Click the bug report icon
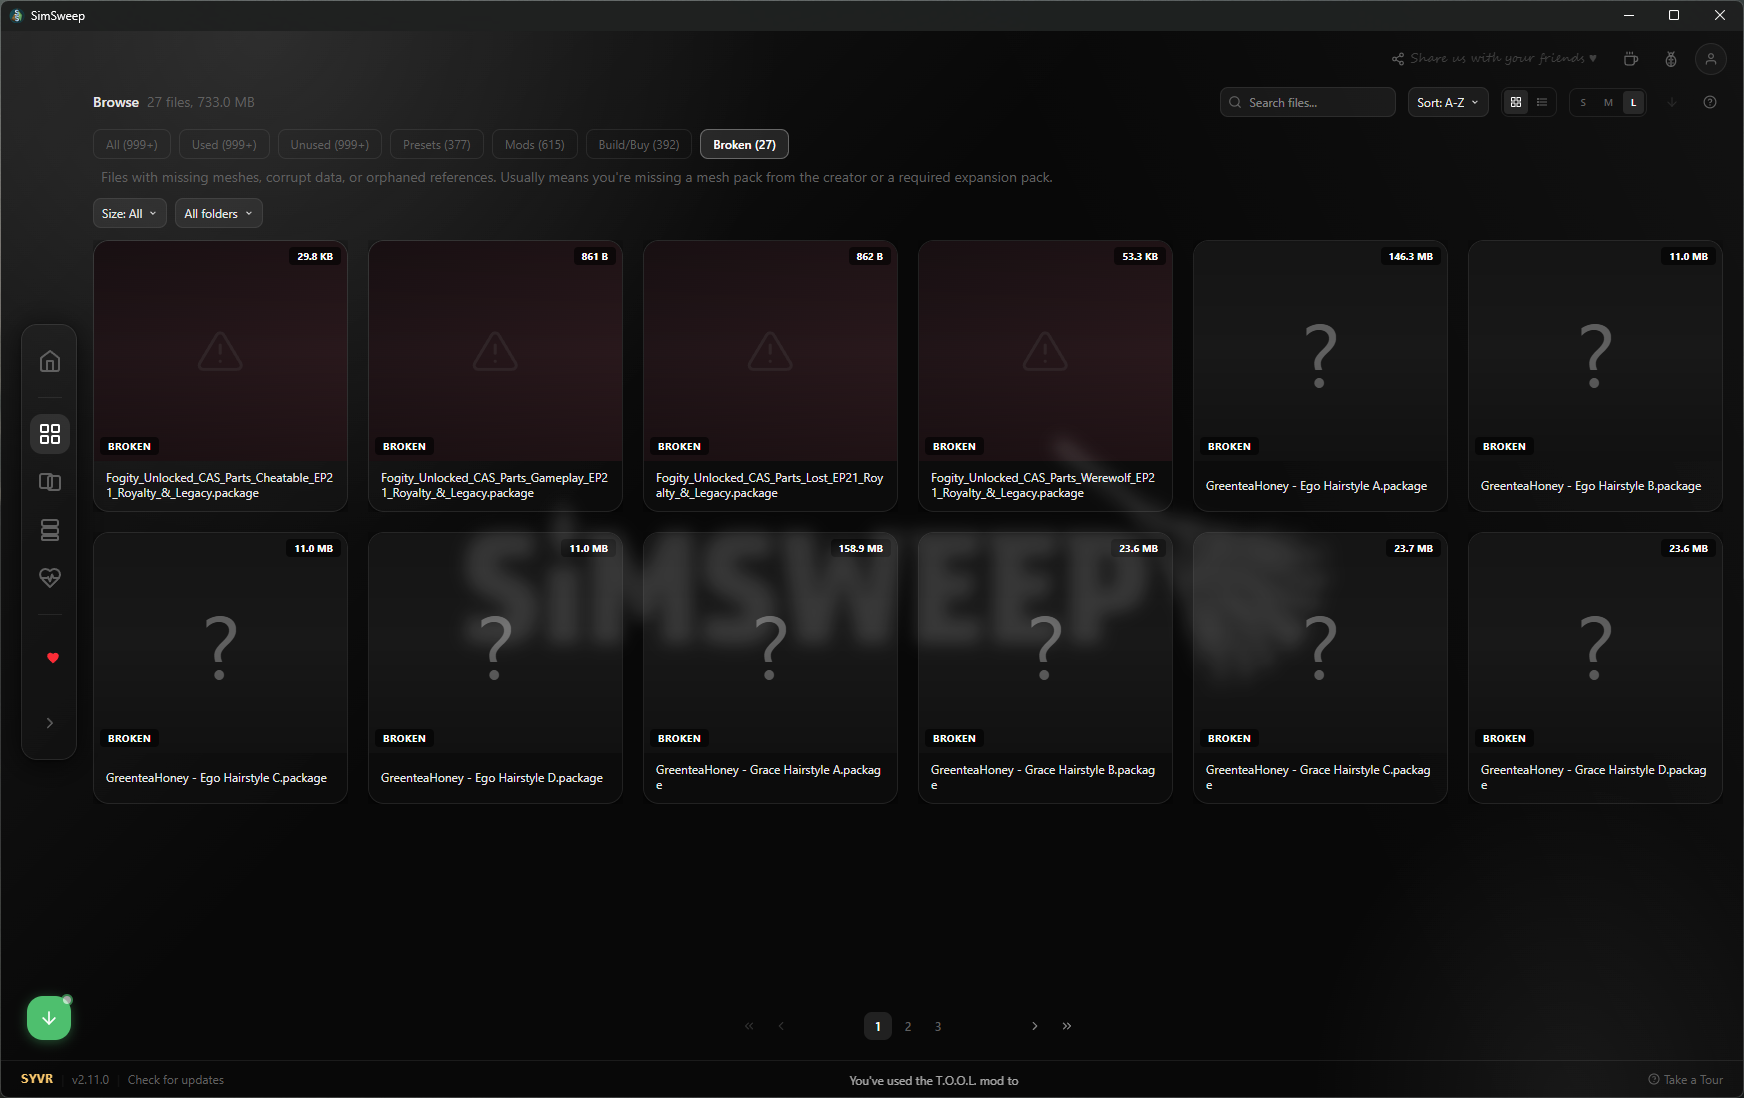Screen dimensions: 1744x1098 tap(1671, 59)
